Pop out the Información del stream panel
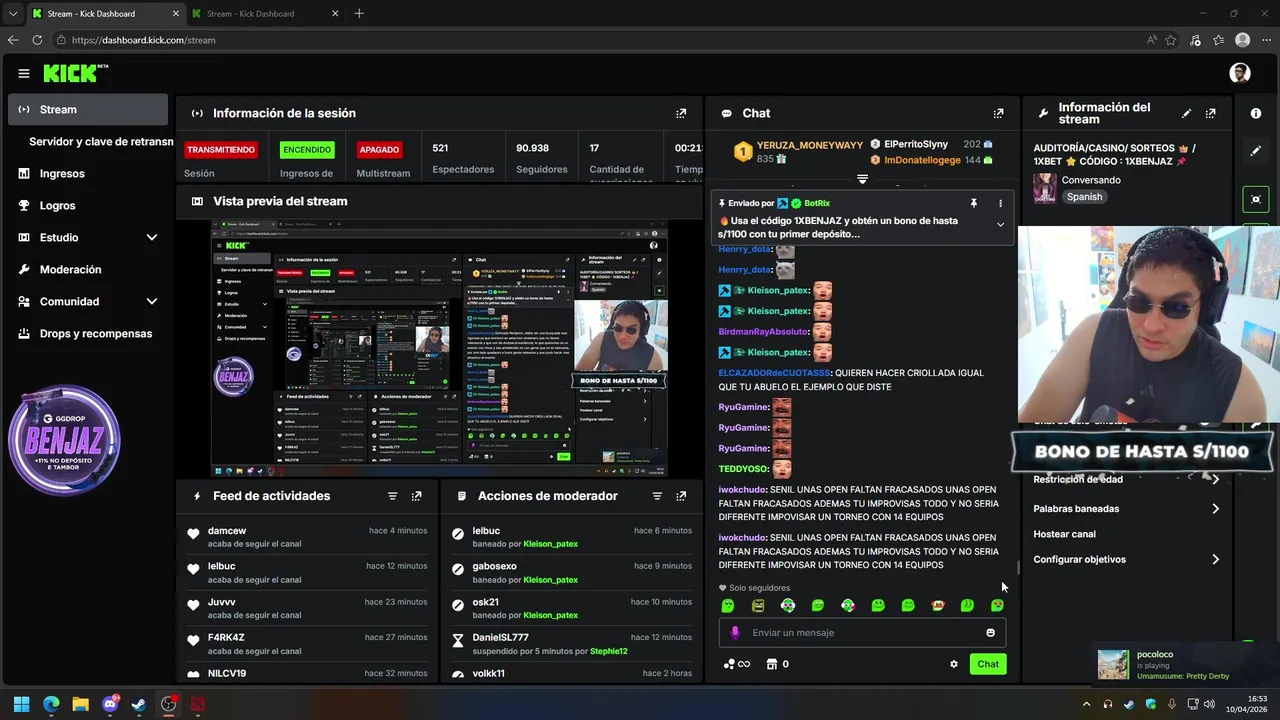The height and width of the screenshot is (720, 1280). (1211, 114)
